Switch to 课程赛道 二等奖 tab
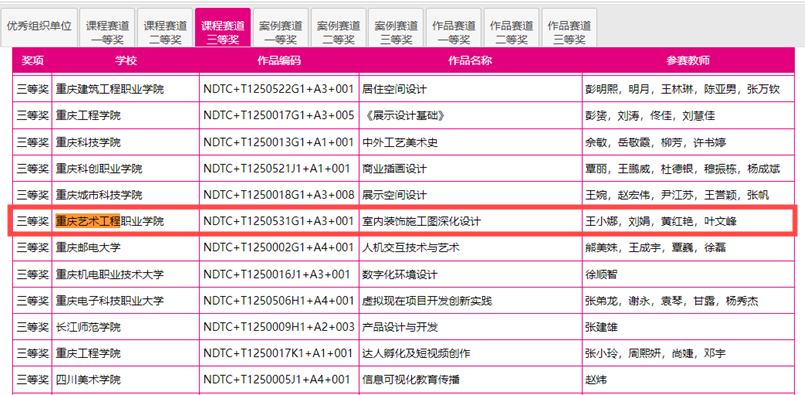Screen dimensions: 805x395 pos(165,27)
